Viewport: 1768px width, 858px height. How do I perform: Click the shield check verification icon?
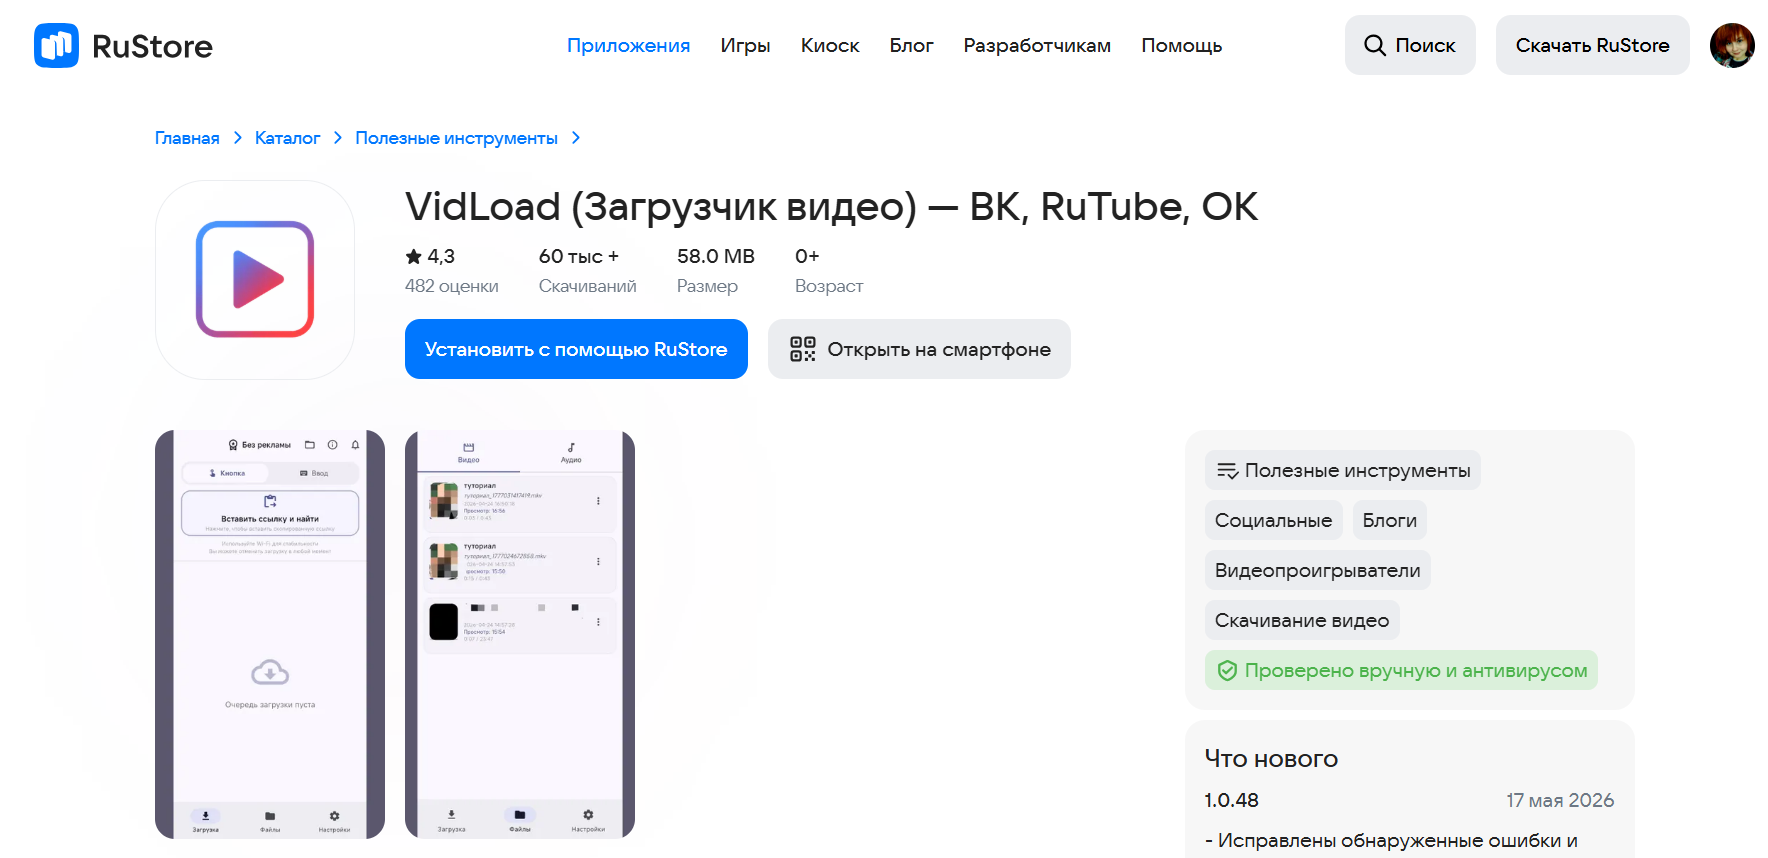click(x=1227, y=670)
